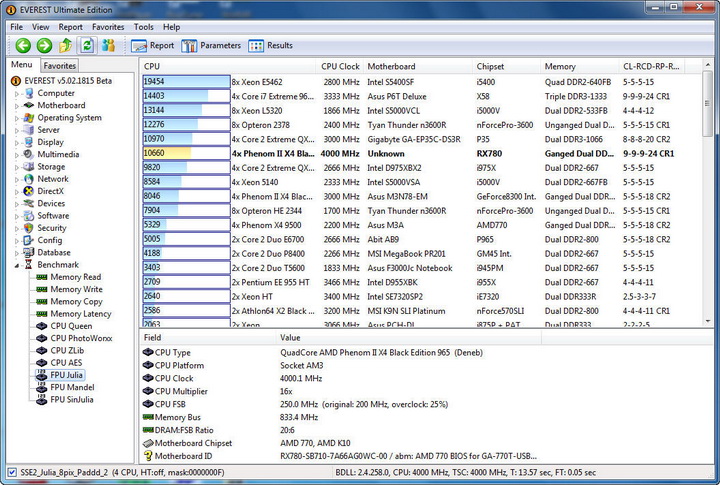Viewport: 720px width, 485px height.
Task: Open the View menu
Action: (x=40, y=27)
